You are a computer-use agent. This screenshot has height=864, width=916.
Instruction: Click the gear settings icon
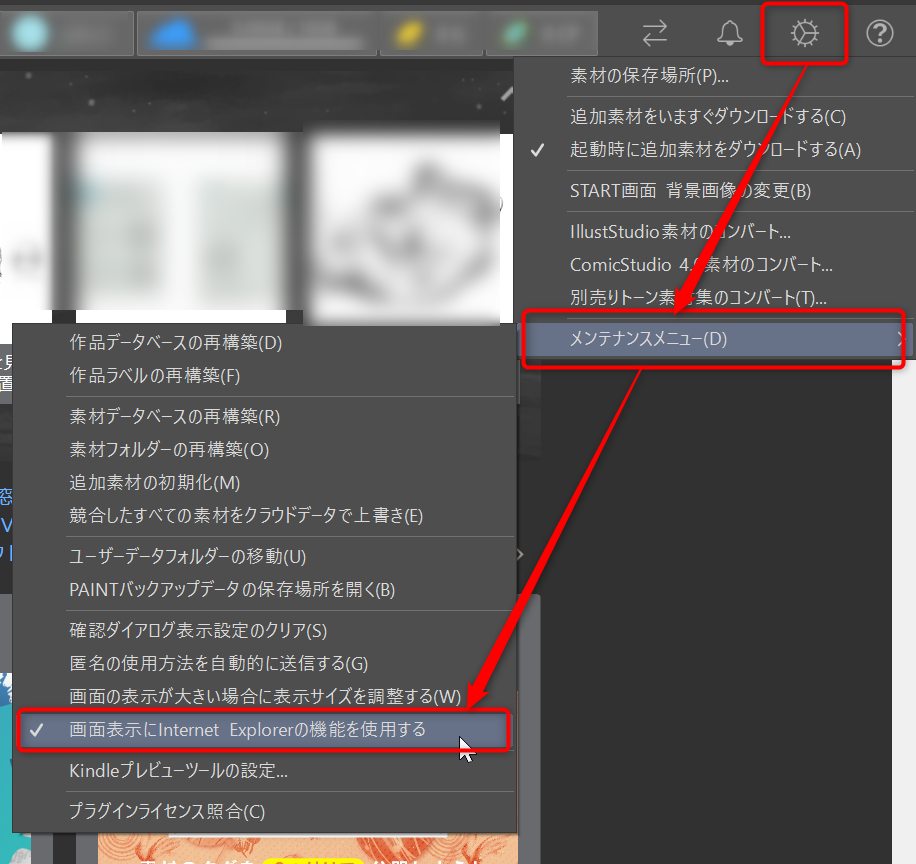coord(804,34)
